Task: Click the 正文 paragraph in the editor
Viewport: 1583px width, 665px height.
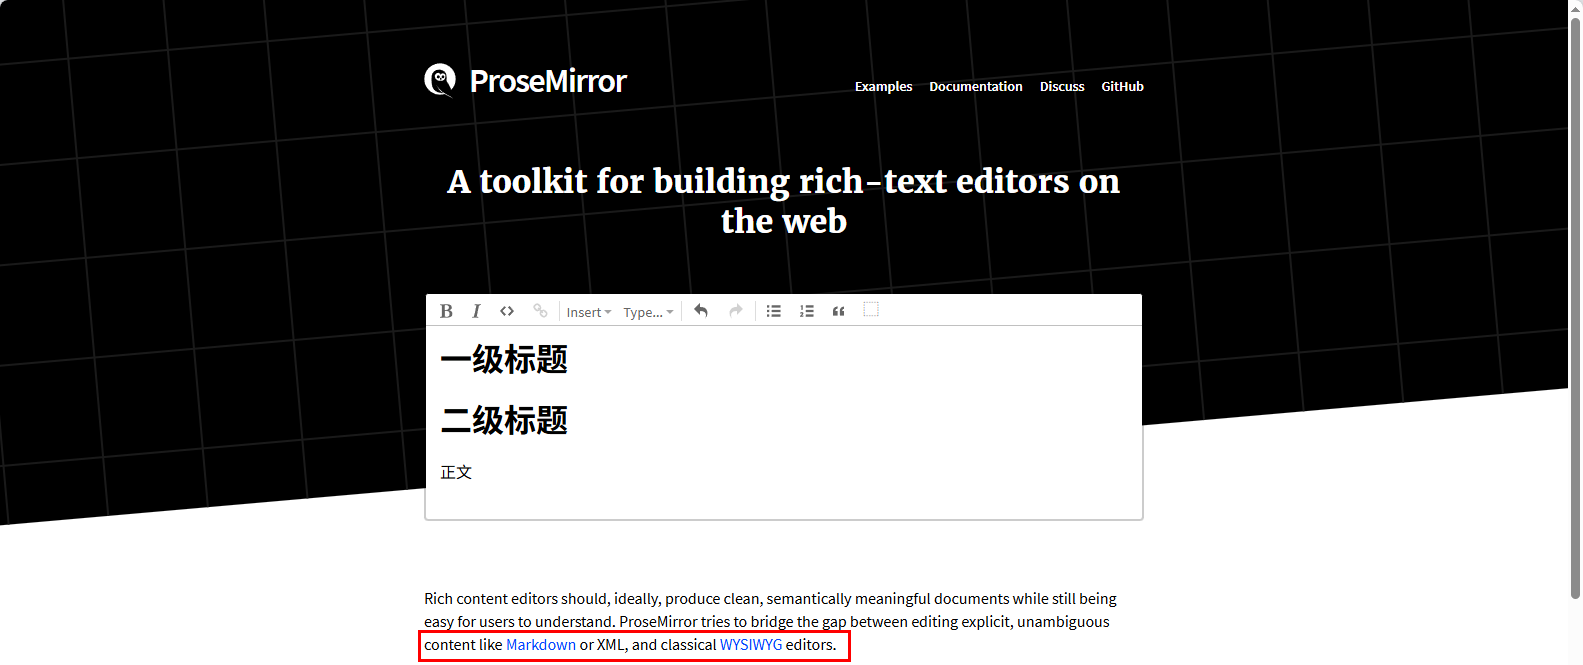Action: tap(456, 472)
